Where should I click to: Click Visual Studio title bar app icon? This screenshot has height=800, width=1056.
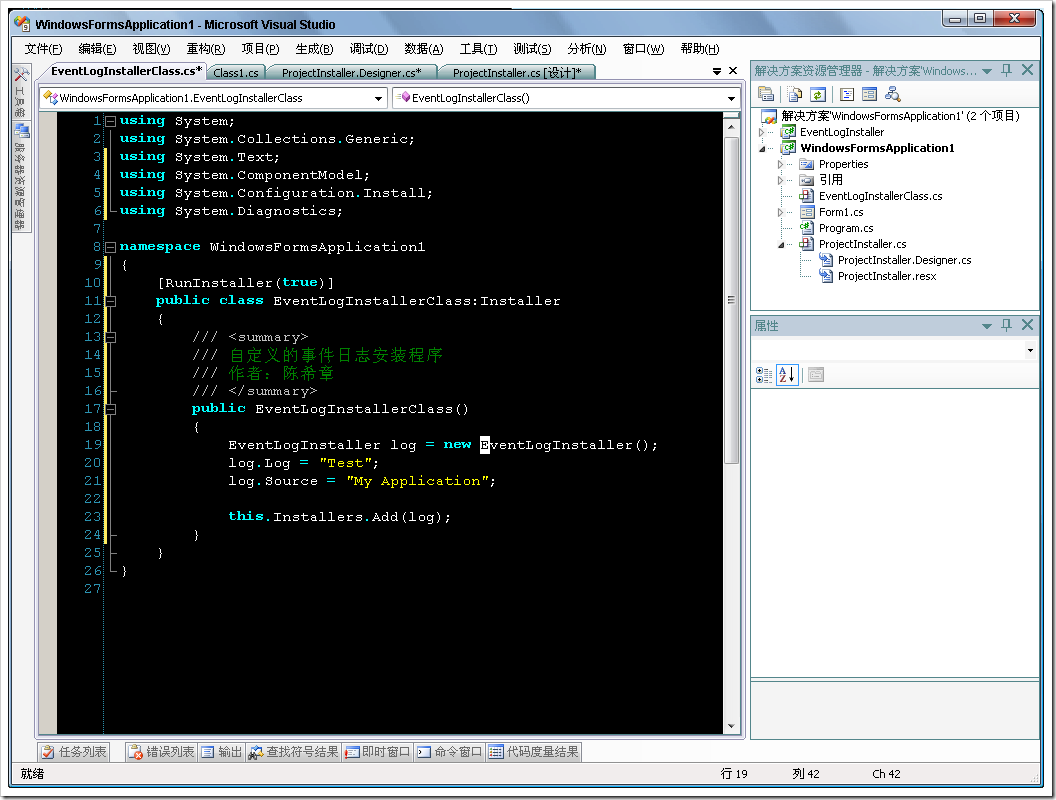(22, 24)
